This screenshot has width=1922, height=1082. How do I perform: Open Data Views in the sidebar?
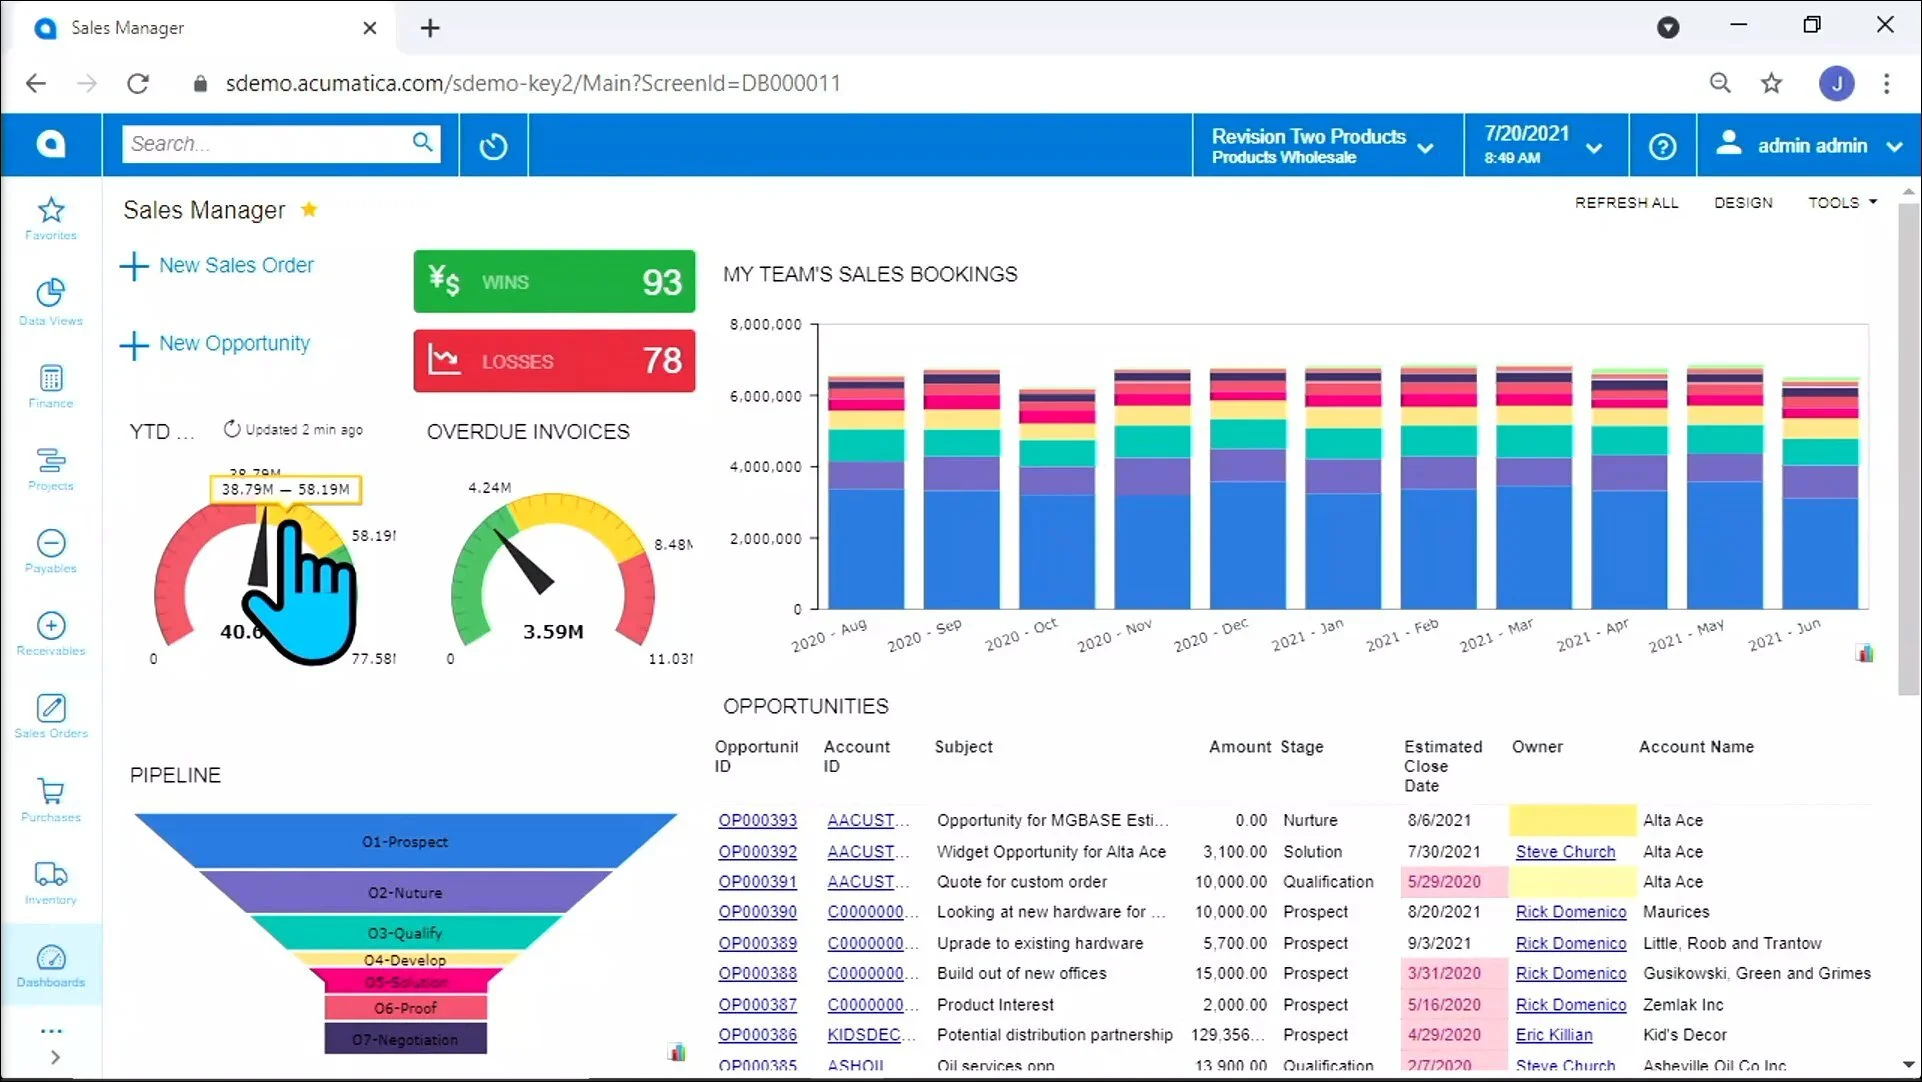[51, 301]
